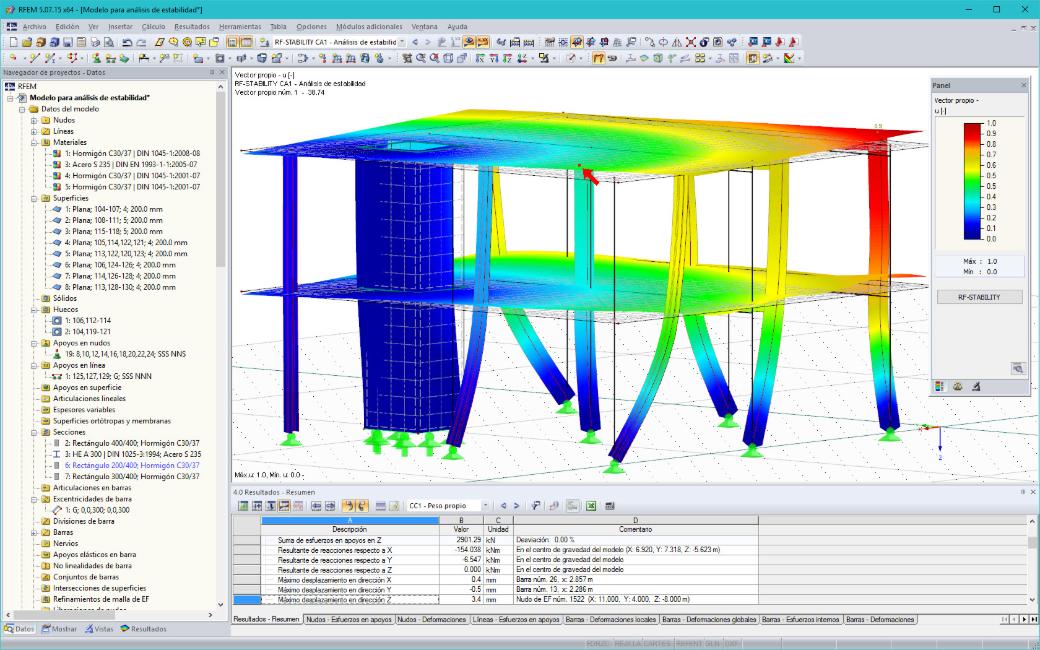The height and width of the screenshot is (650, 1040).
Task: Expand the Barras tree node
Action: 34,533
